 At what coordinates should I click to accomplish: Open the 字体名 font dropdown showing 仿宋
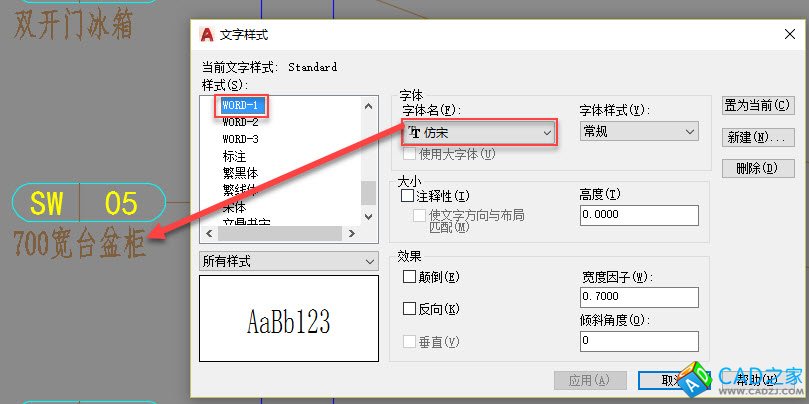tap(478, 132)
